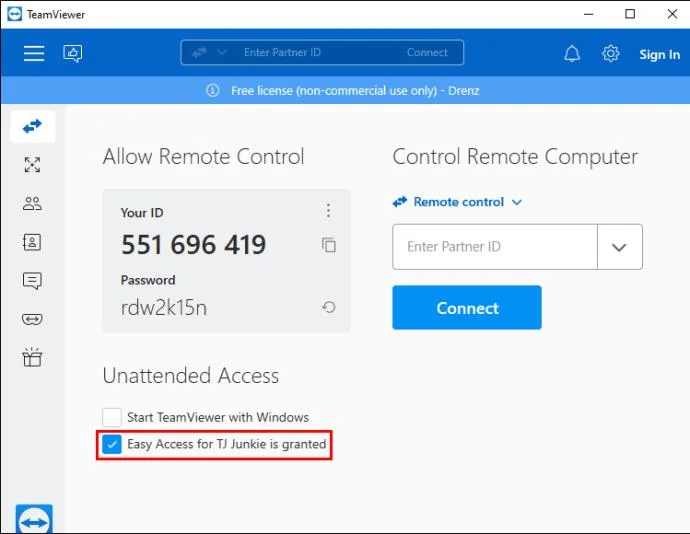Open the hamburger main menu
This screenshot has width=690, height=534.
[34, 53]
